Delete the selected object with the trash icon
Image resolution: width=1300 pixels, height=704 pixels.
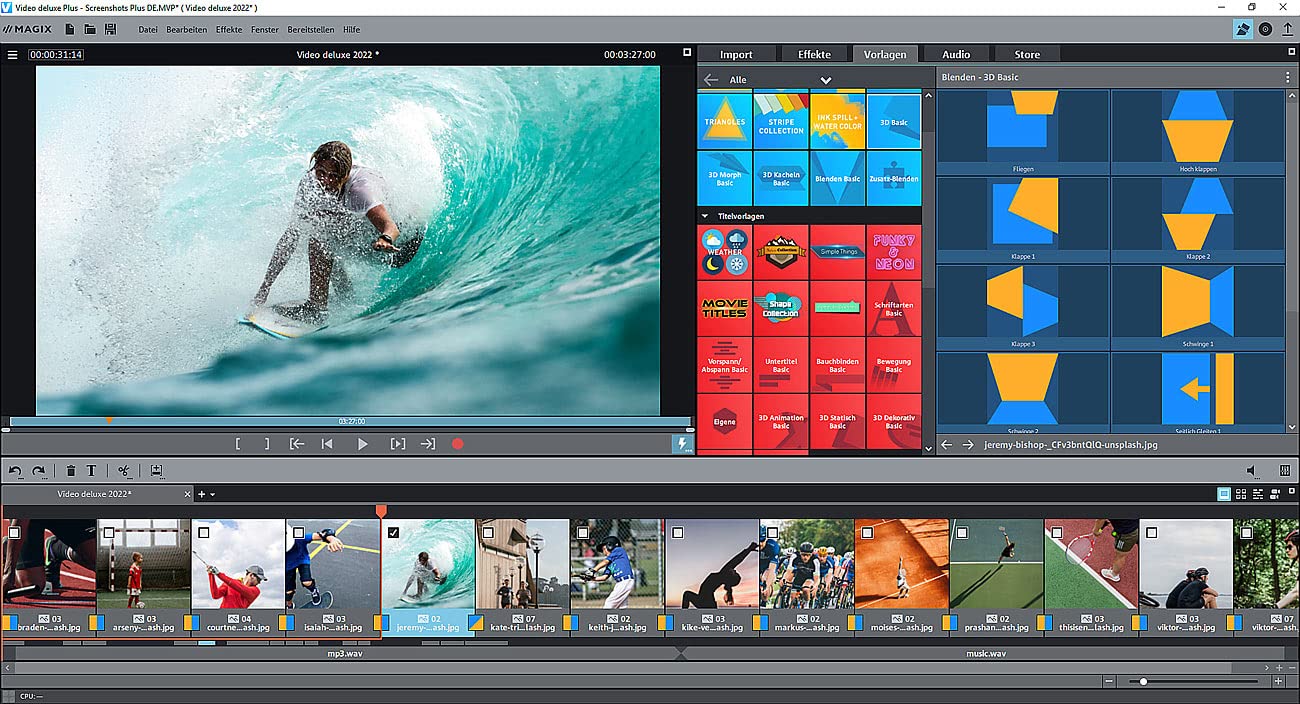(x=71, y=470)
